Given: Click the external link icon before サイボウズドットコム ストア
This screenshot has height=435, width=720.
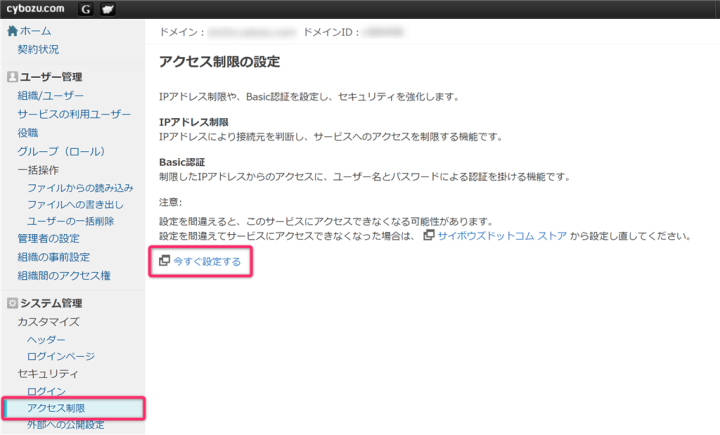Looking at the screenshot, I should (x=428, y=236).
